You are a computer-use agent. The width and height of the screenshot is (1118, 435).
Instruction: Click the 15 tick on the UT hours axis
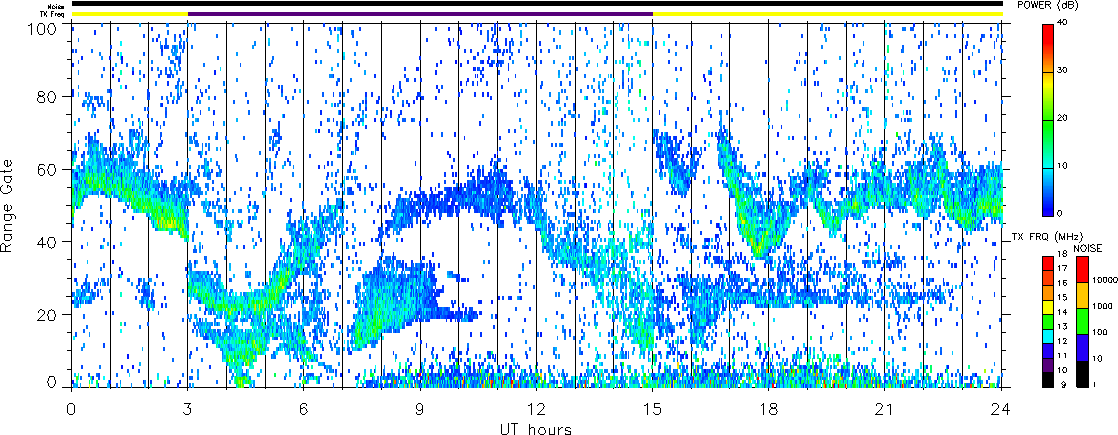[652, 409]
